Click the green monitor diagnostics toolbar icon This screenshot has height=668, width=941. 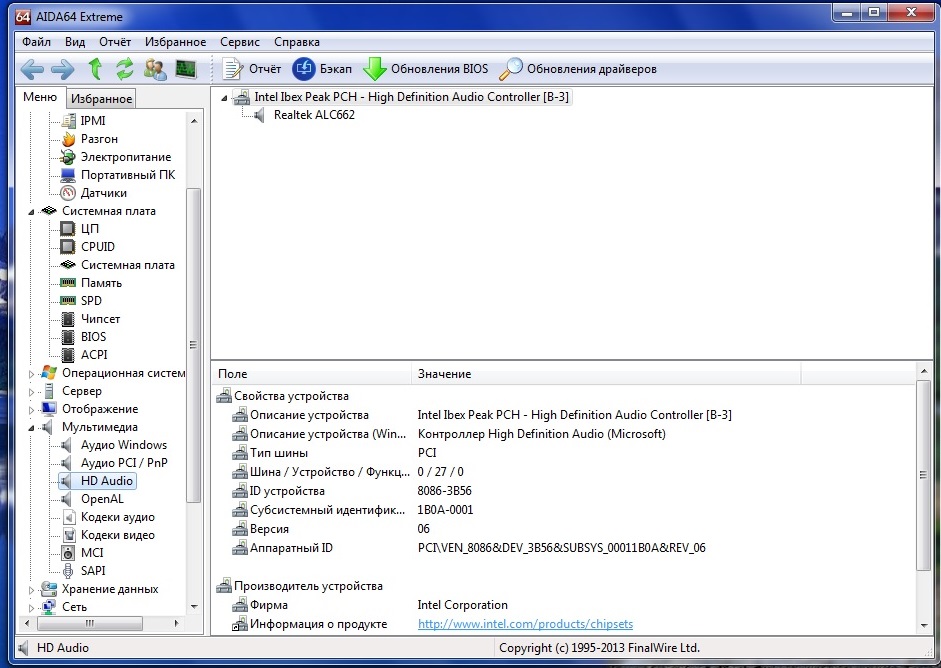(x=186, y=69)
